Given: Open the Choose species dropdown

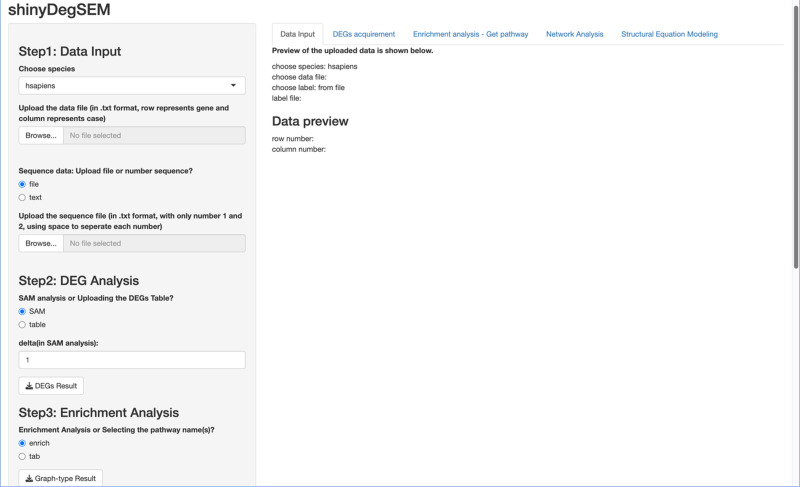Looking at the screenshot, I should pyautogui.click(x=132, y=86).
